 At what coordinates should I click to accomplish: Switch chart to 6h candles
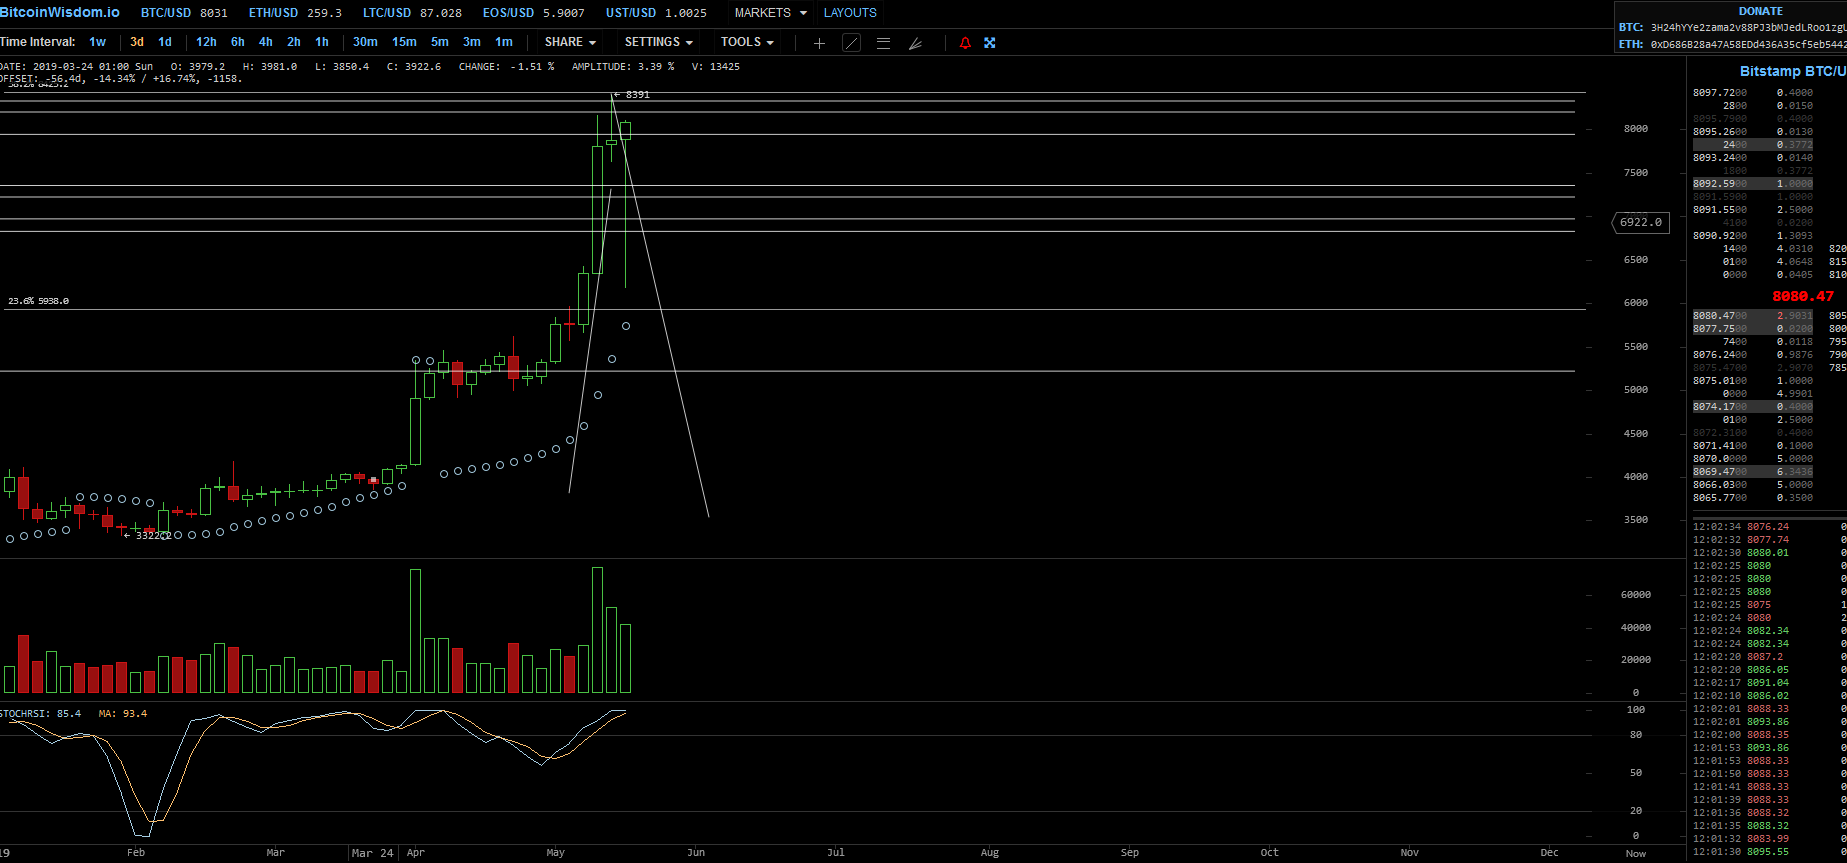pos(238,42)
